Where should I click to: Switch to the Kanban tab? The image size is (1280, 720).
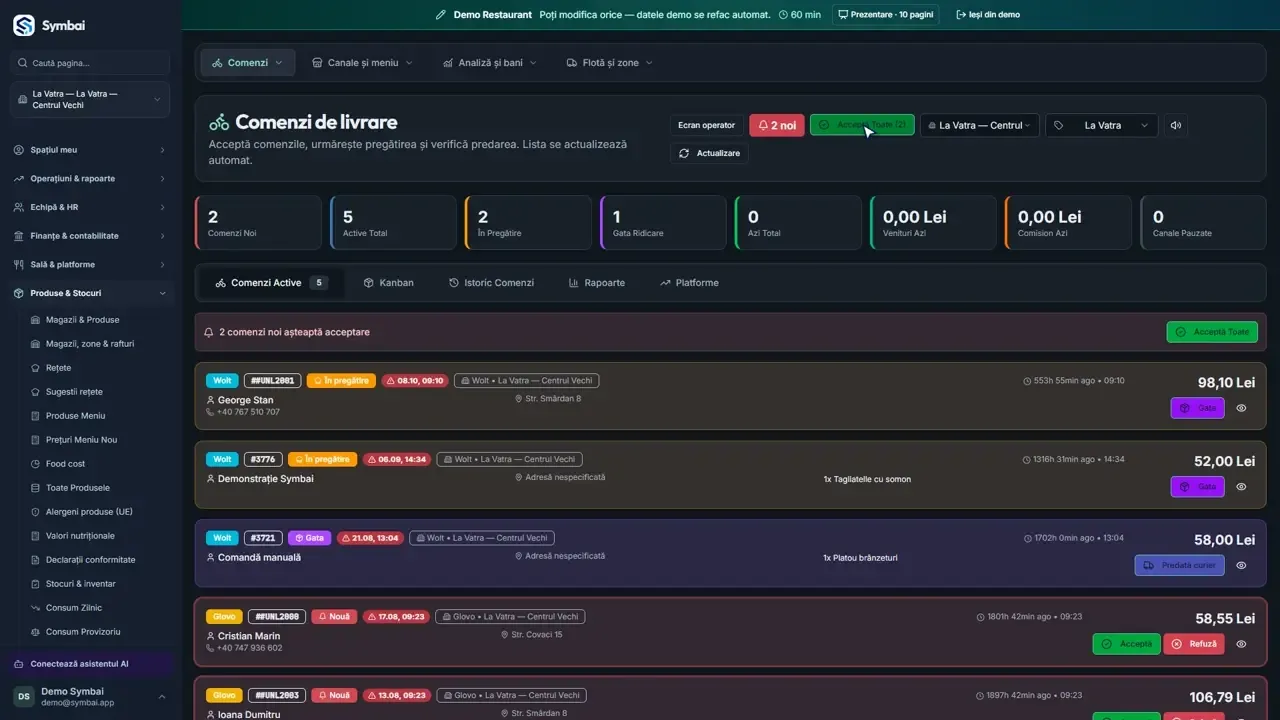388,283
